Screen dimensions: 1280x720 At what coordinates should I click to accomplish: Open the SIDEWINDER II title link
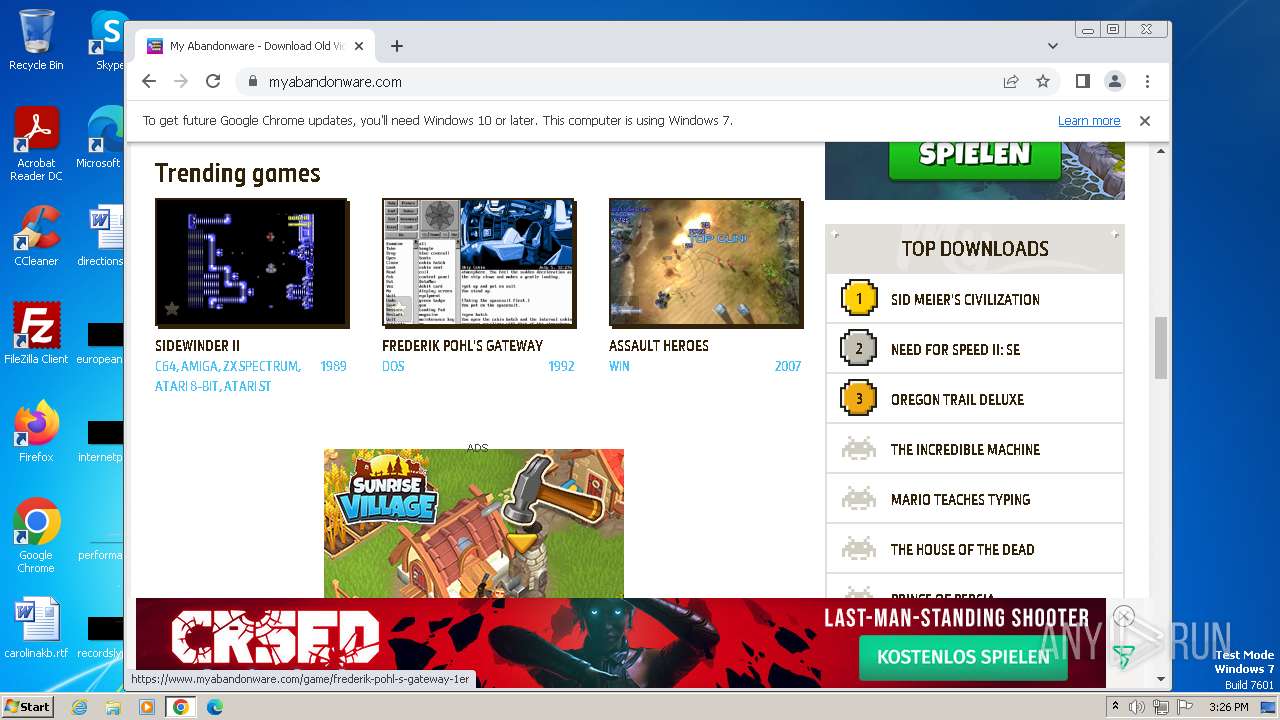coord(197,346)
